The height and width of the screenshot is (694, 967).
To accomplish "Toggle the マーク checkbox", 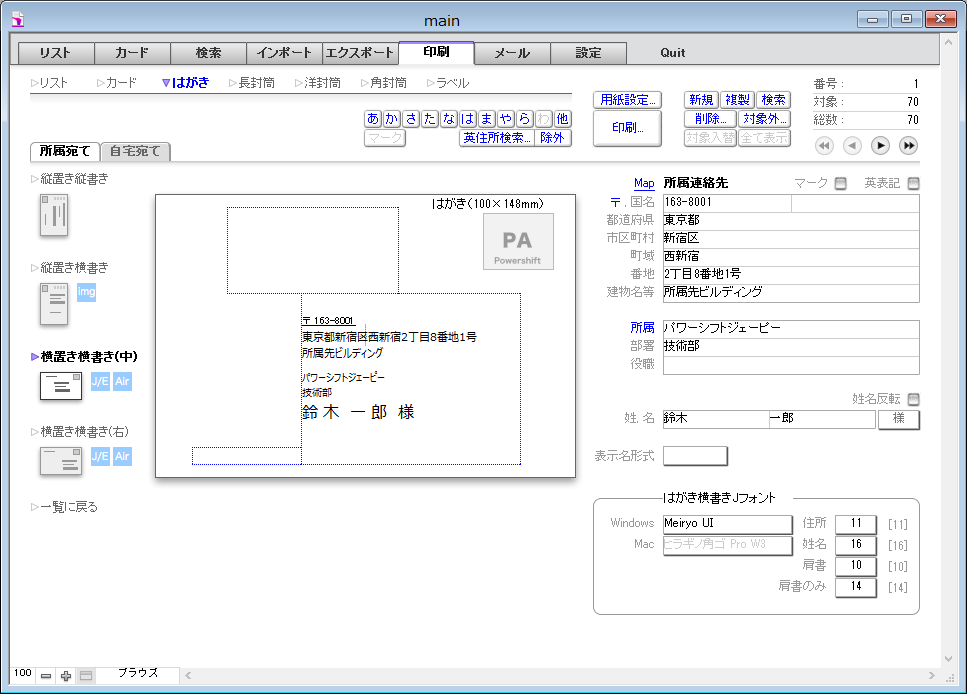I will click(840, 183).
